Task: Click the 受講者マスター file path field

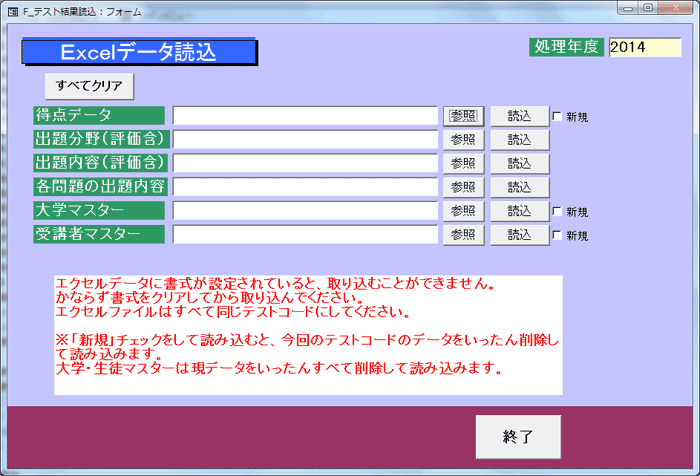Action: pyautogui.click(x=305, y=235)
